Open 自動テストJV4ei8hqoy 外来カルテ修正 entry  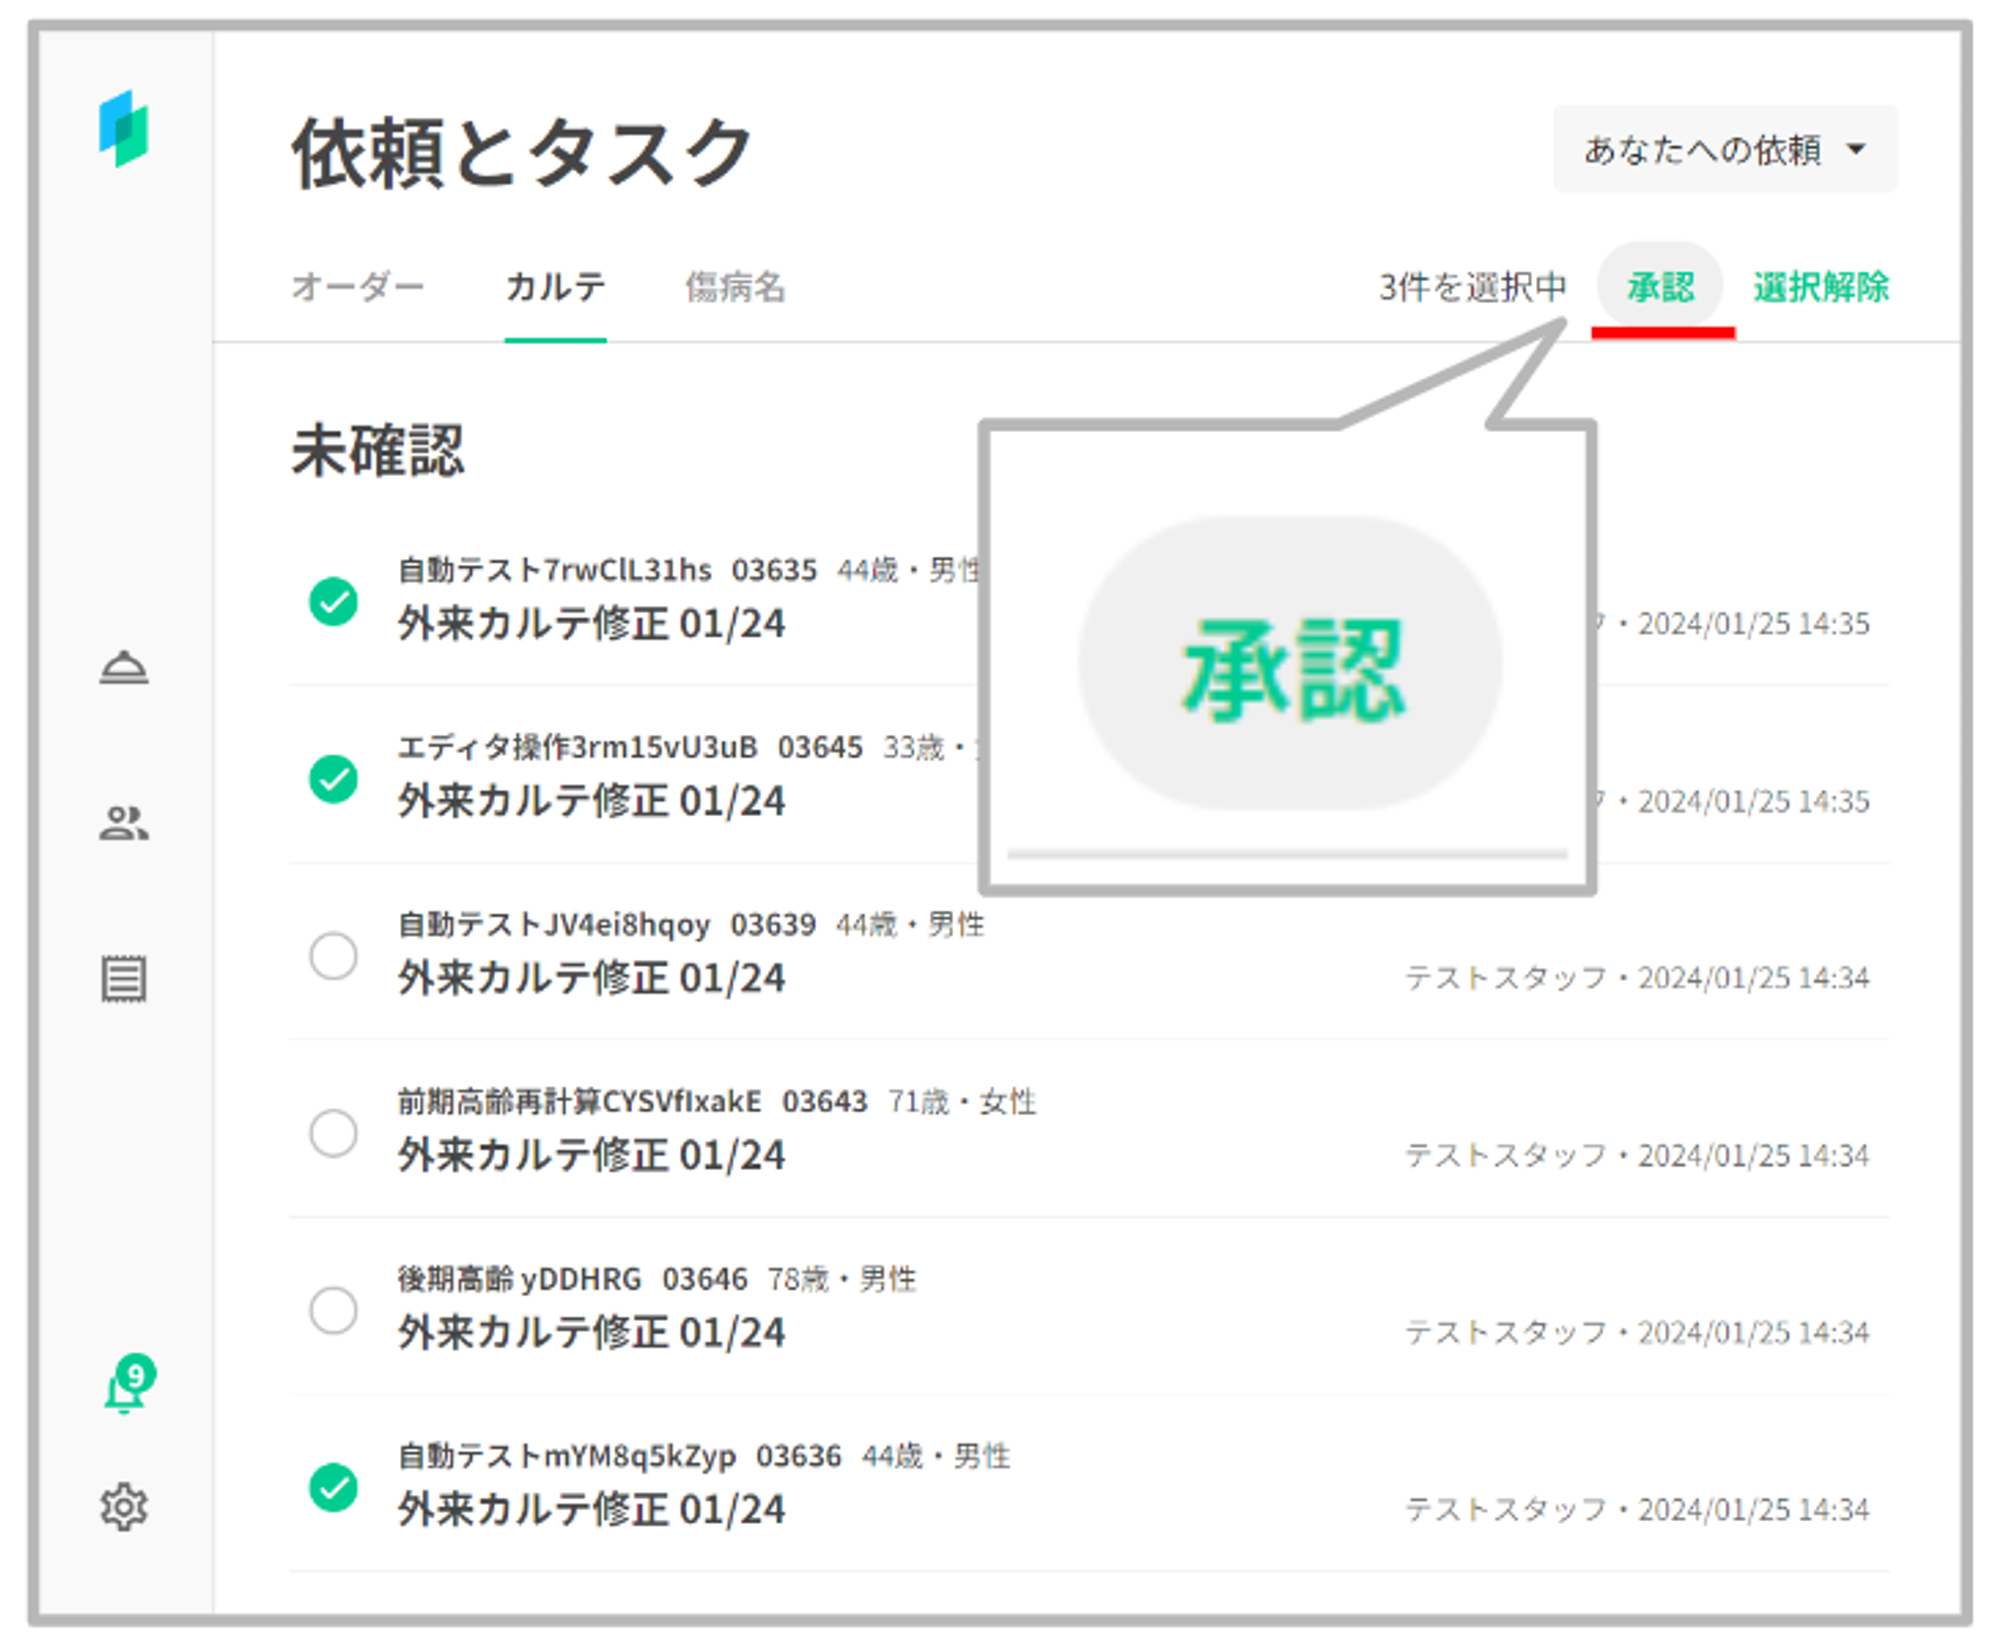(591, 978)
